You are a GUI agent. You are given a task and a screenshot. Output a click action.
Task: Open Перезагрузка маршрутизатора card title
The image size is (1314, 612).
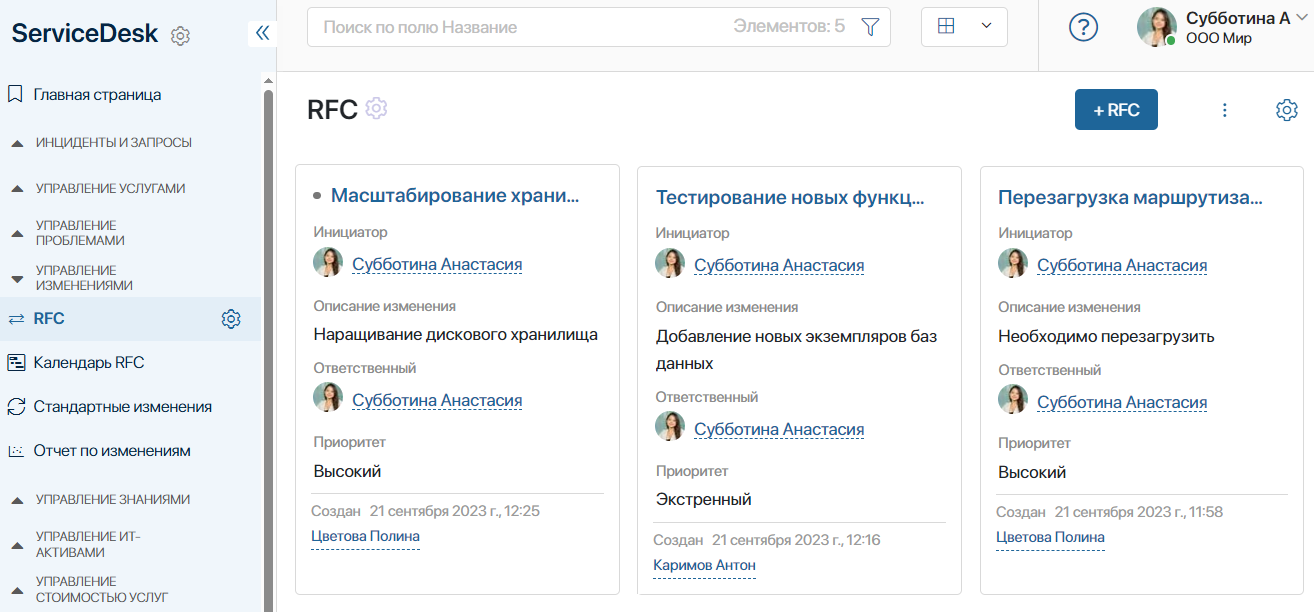(1130, 197)
